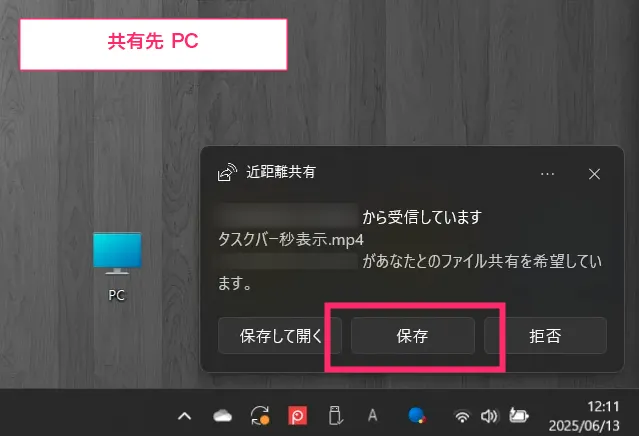Screen dimensions: 639x436
Task: Open the notification's three-dots options menu
Action: (547, 174)
